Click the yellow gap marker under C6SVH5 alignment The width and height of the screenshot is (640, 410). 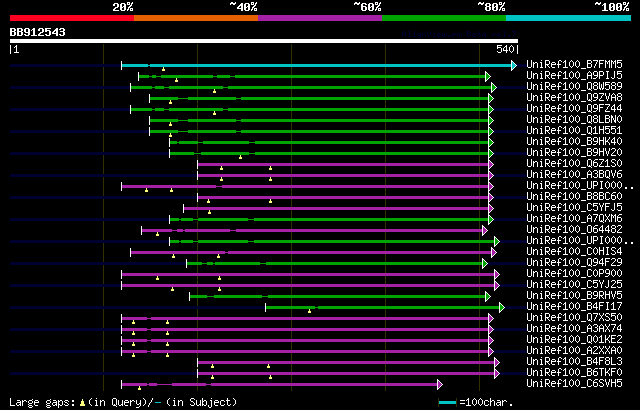(140, 388)
